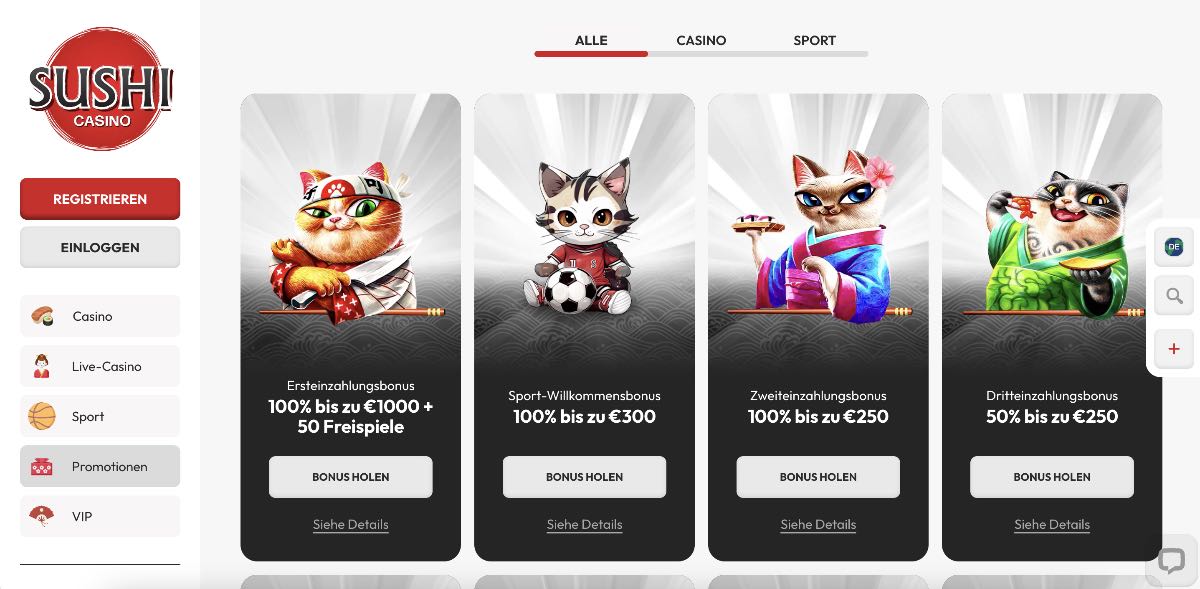Click the Sushi Casino logo

click(x=100, y=89)
